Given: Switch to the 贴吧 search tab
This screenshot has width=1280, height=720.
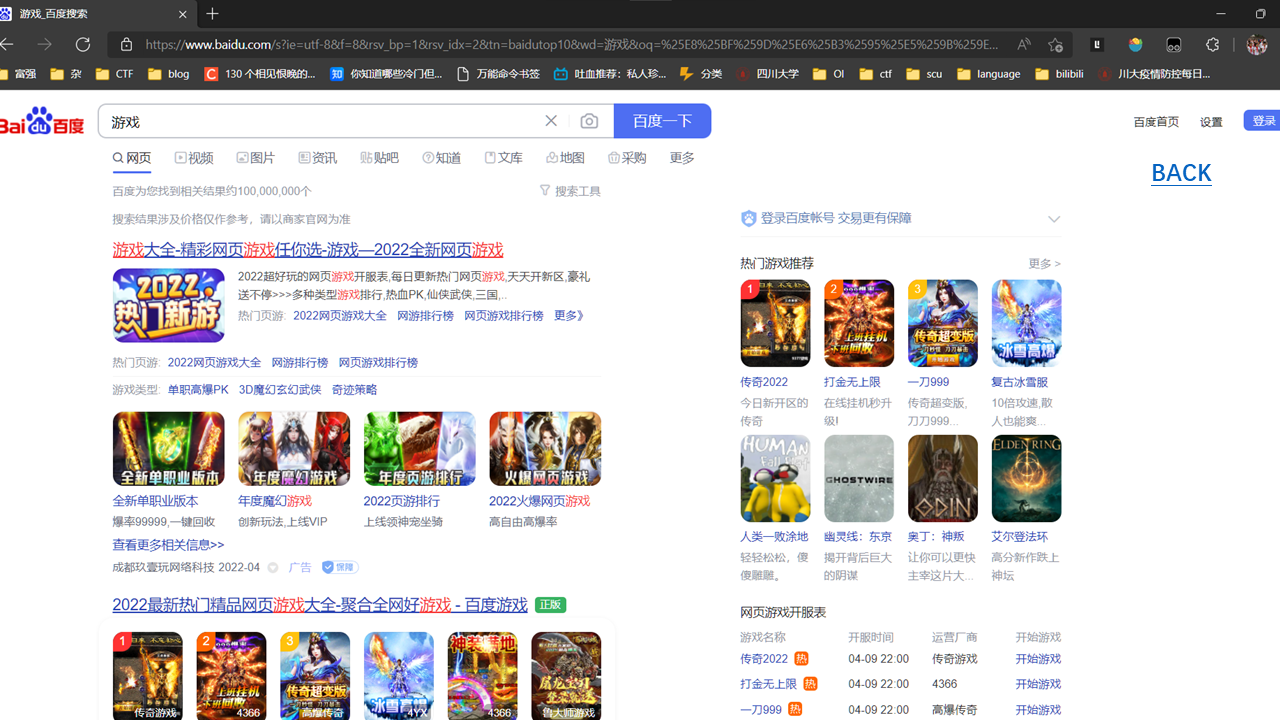Looking at the screenshot, I should click(380, 158).
